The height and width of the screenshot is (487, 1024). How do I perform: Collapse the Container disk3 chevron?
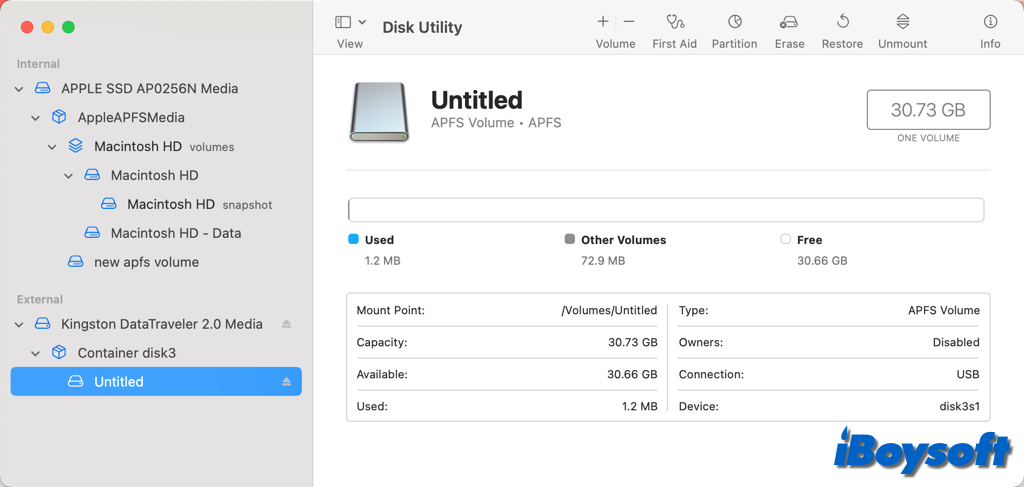pos(35,353)
